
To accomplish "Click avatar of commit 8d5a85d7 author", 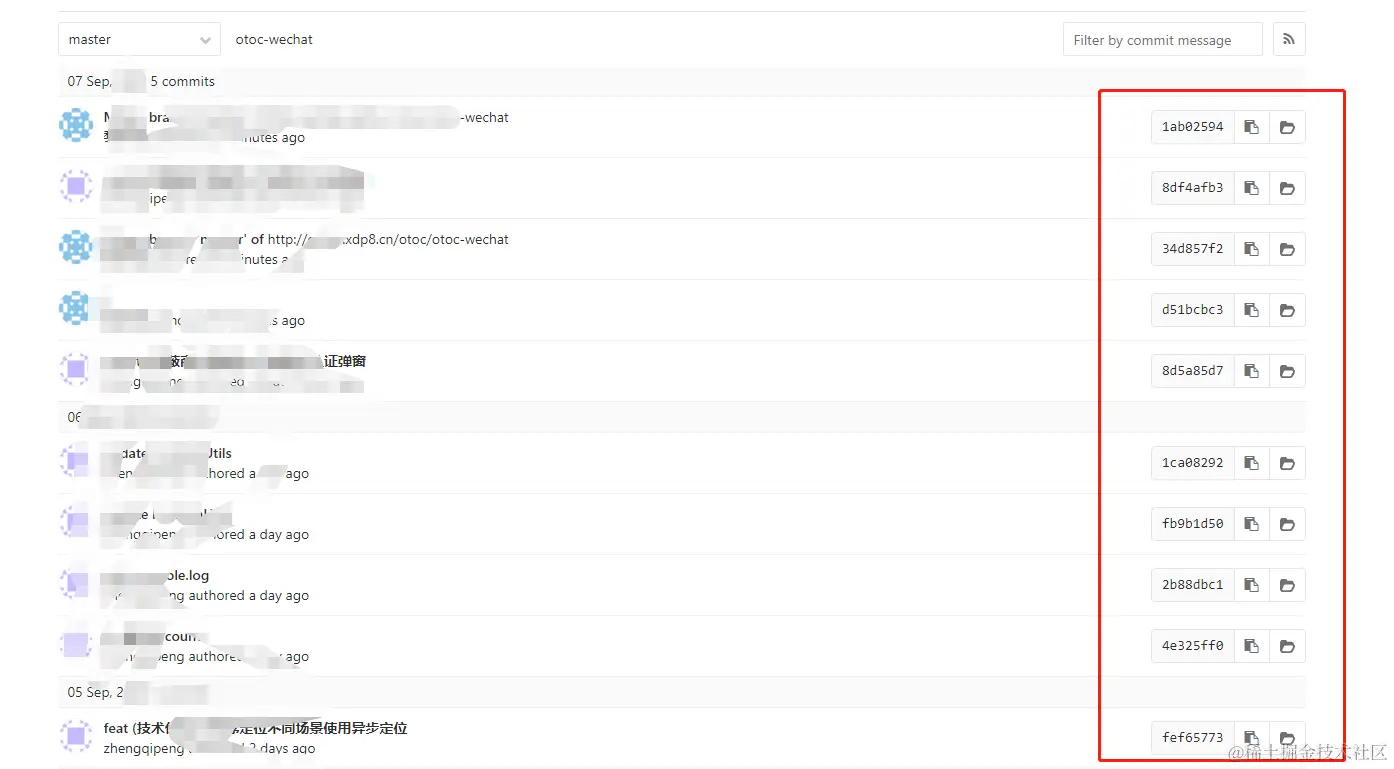I will (x=76, y=370).
